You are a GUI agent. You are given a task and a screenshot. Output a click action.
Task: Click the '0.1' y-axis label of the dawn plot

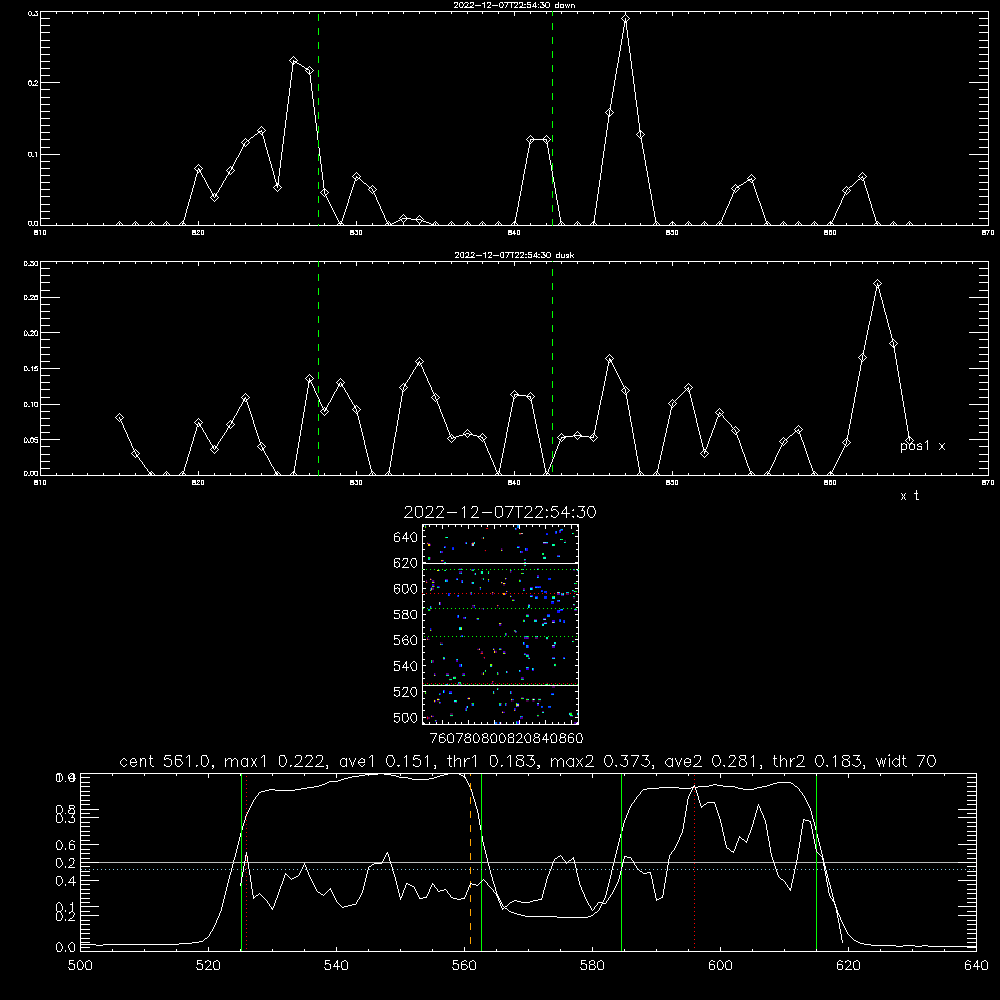pos(34,154)
